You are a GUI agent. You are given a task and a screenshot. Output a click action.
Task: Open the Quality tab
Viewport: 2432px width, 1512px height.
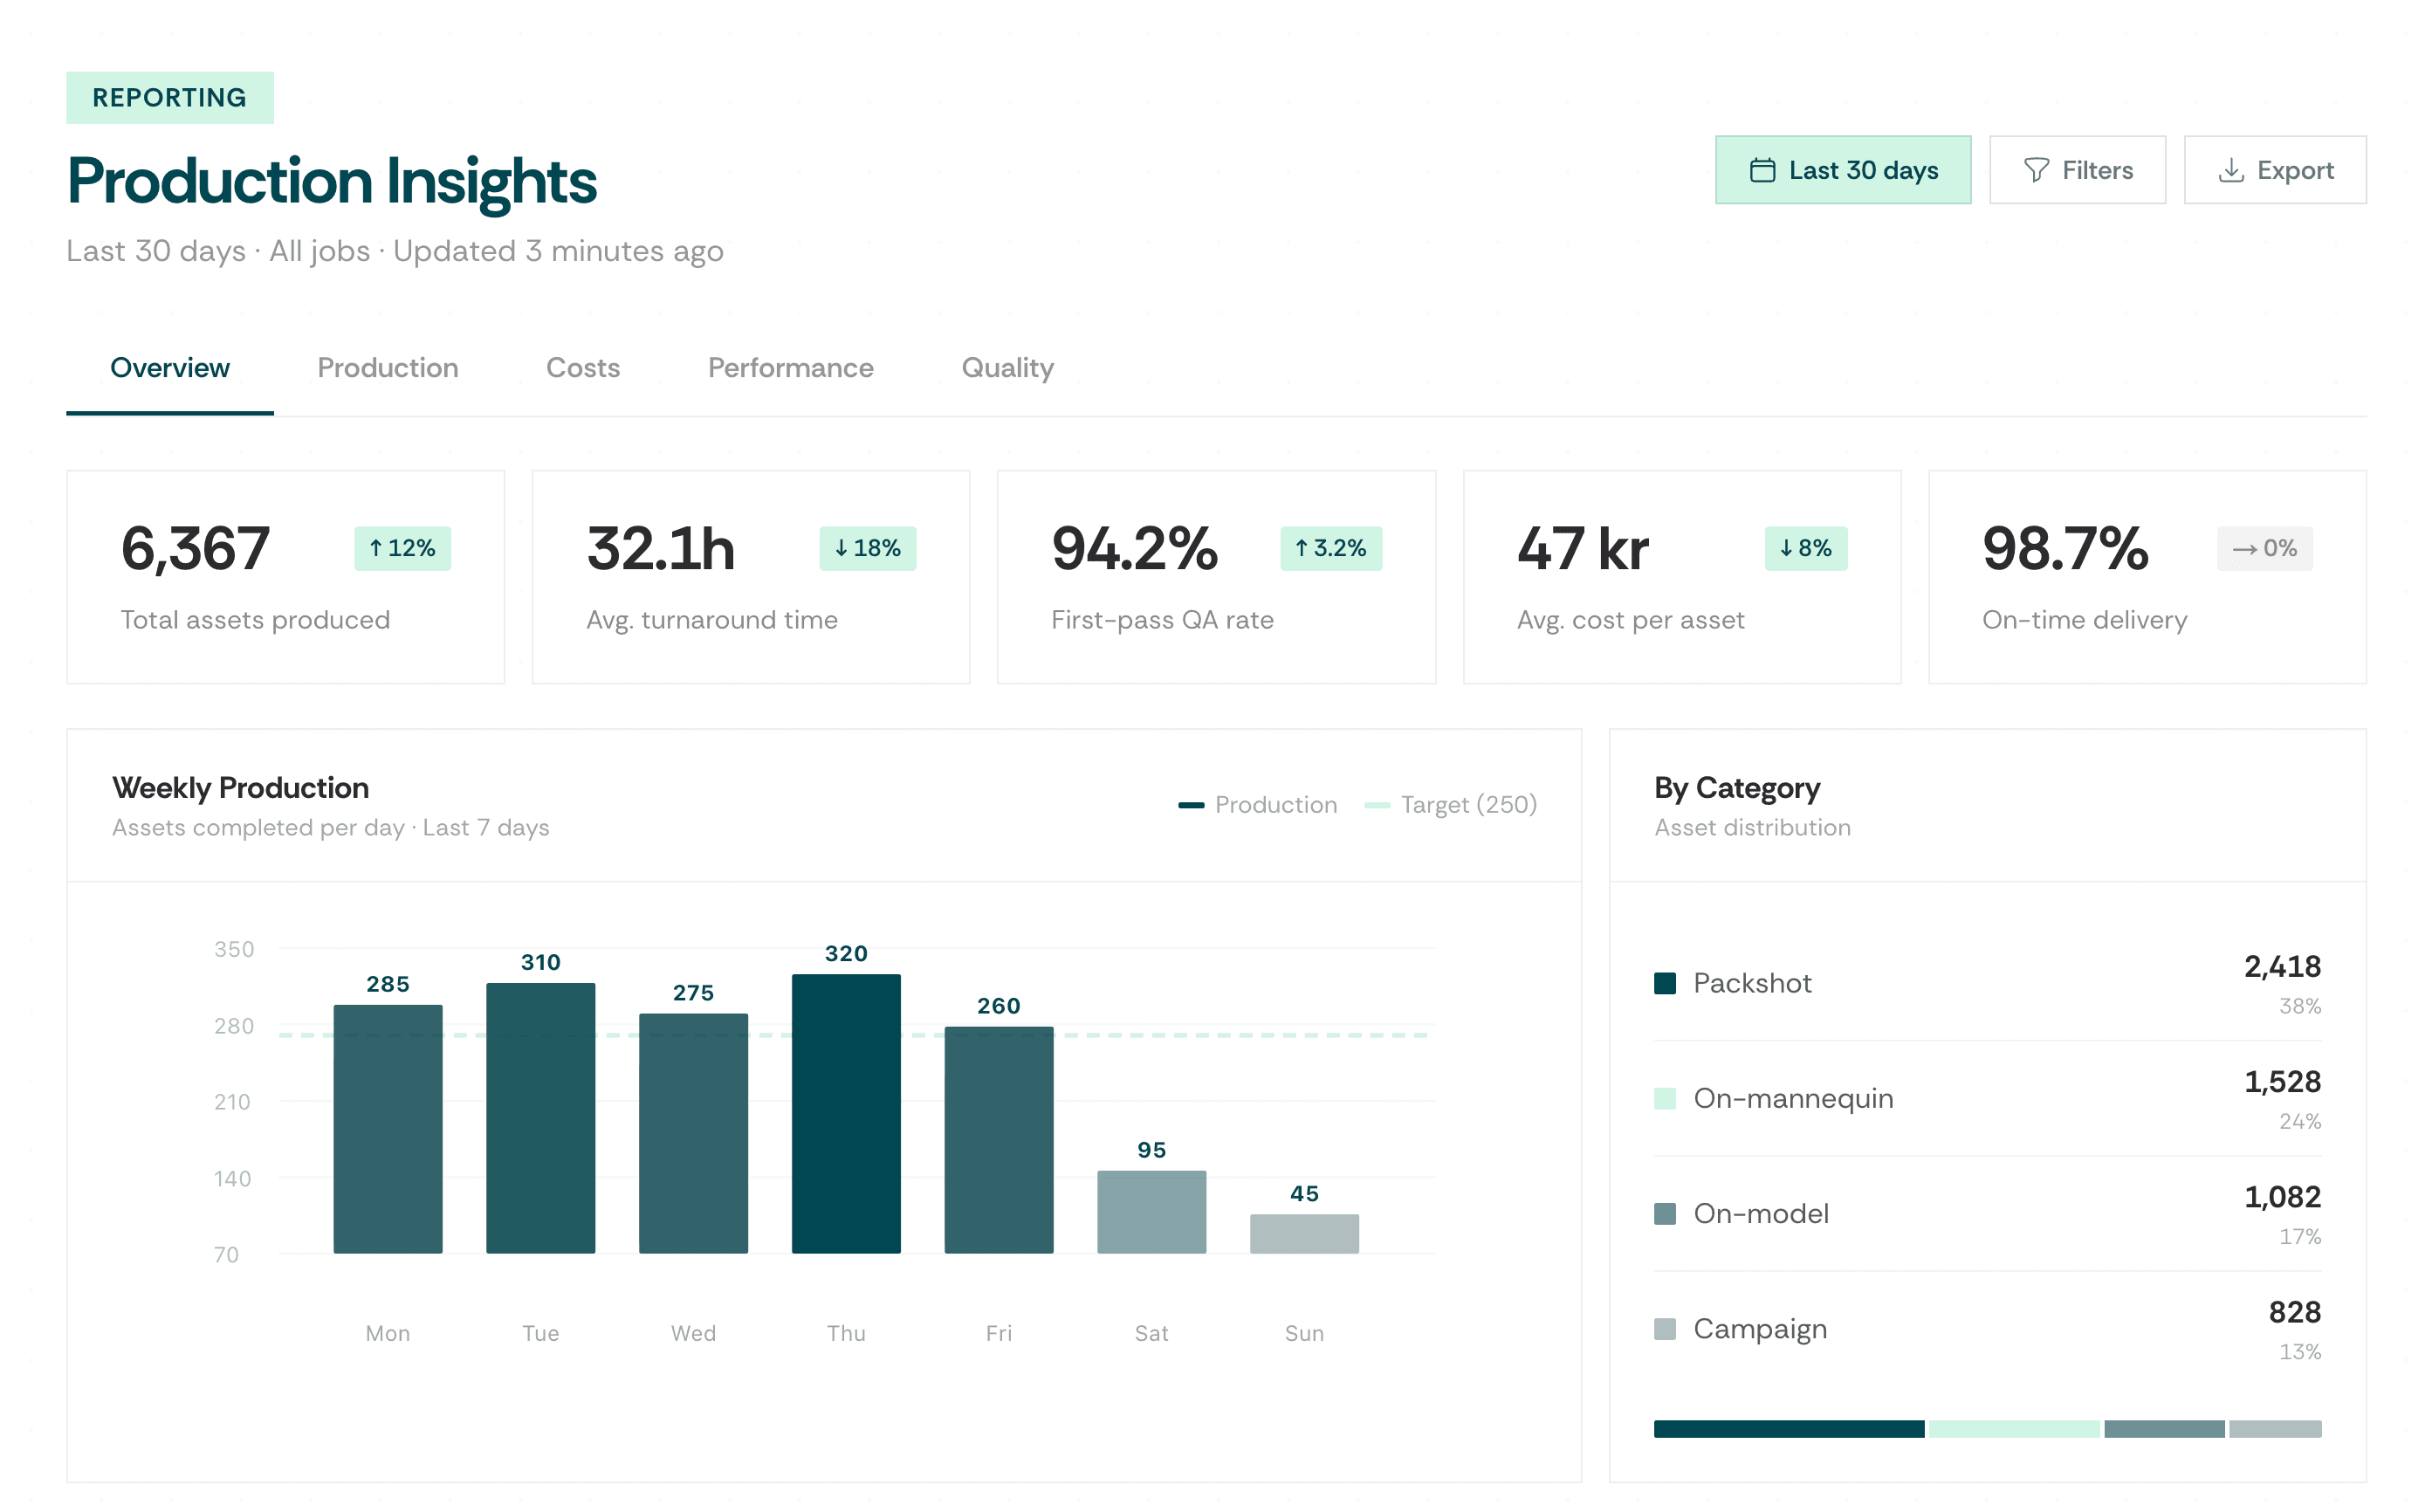point(1006,368)
